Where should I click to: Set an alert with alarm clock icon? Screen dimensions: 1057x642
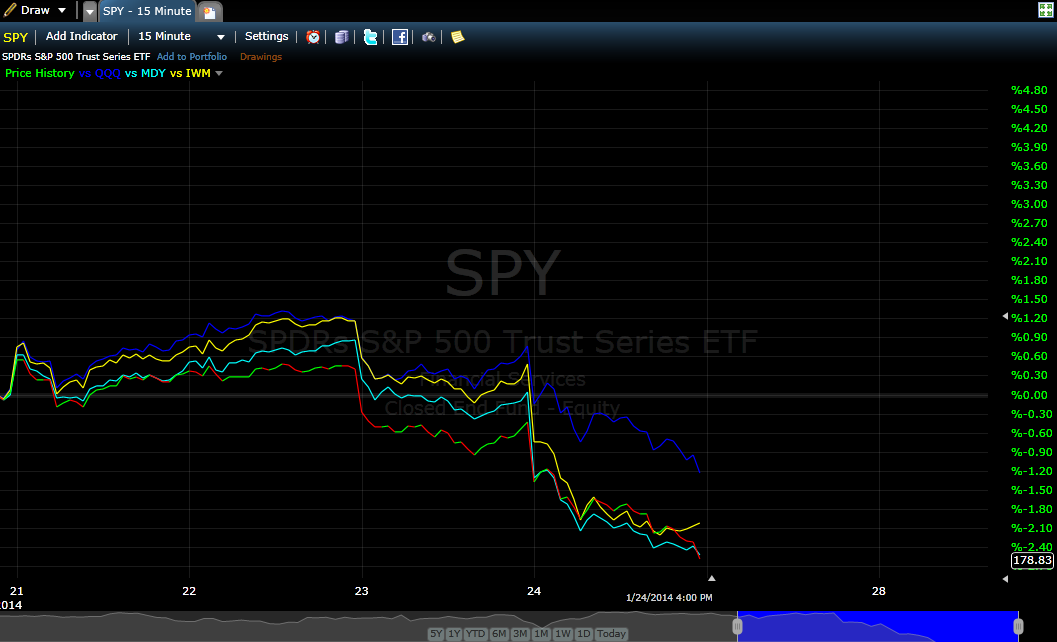(x=313, y=37)
